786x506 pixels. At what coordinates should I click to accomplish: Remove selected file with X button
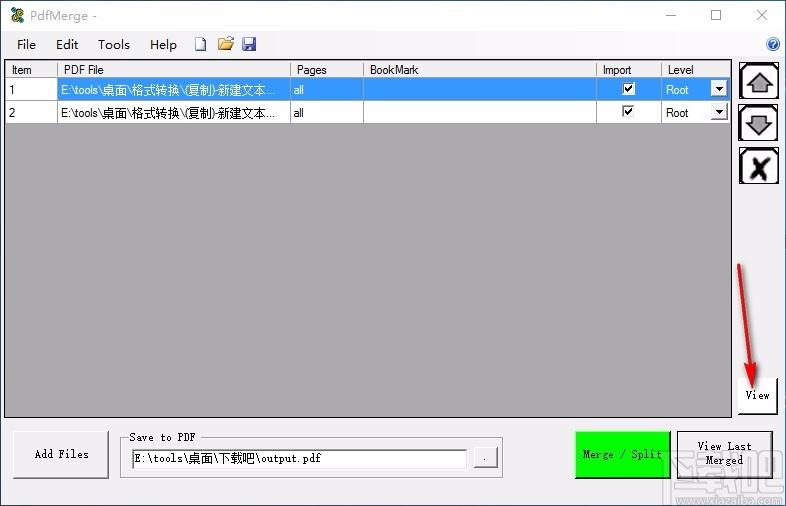tap(759, 166)
